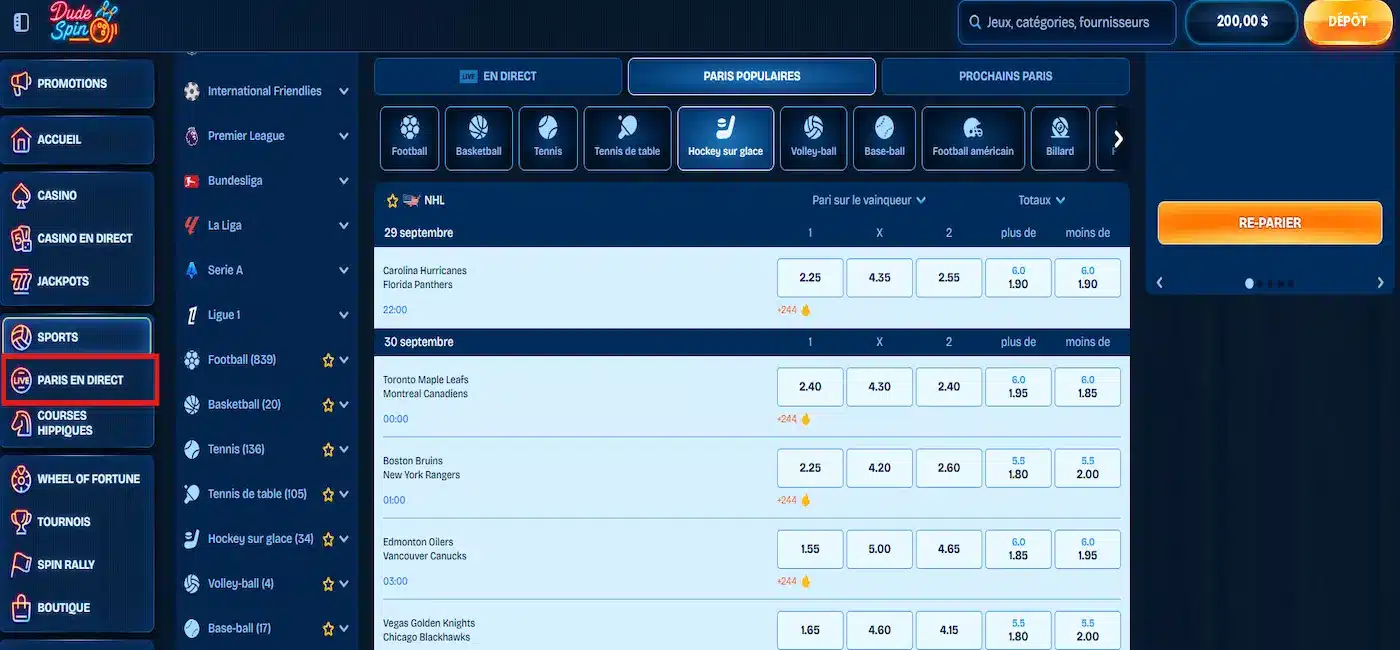The image size is (1400, 650).
Task: Open the JACKPOTS section
Action: click(78, 281)
